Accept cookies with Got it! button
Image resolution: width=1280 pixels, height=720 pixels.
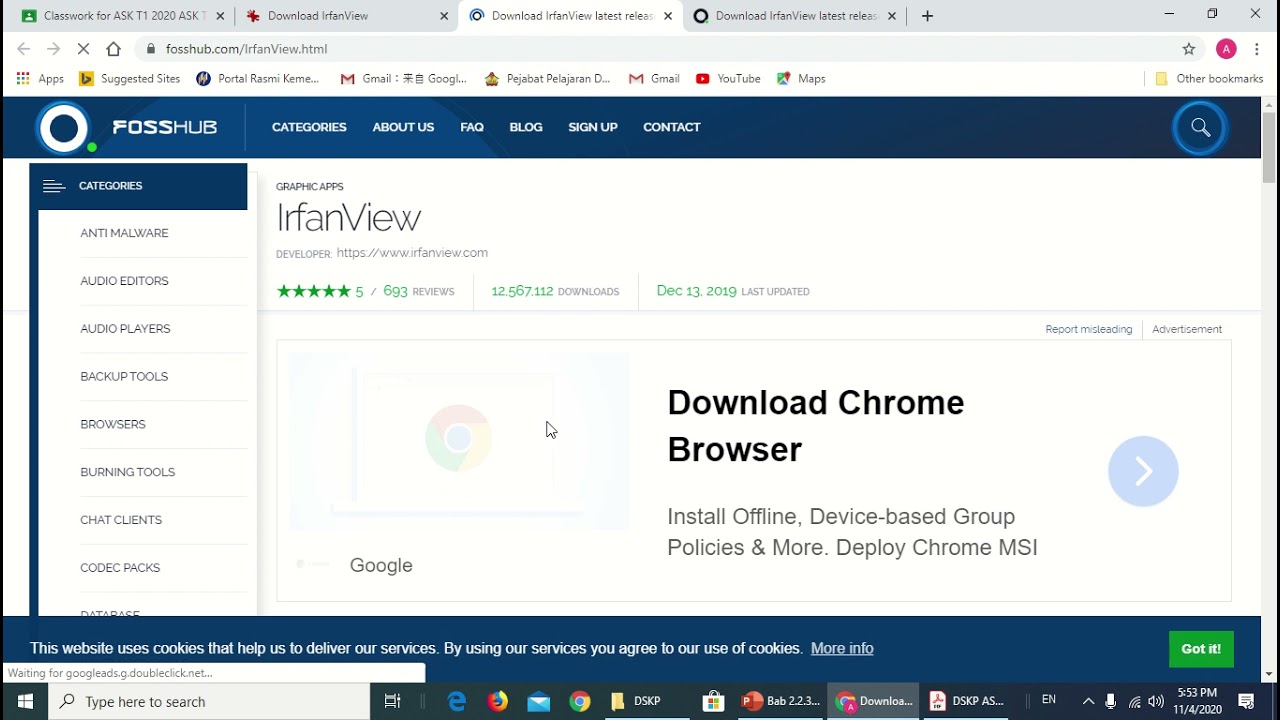tap(1201, 649)
